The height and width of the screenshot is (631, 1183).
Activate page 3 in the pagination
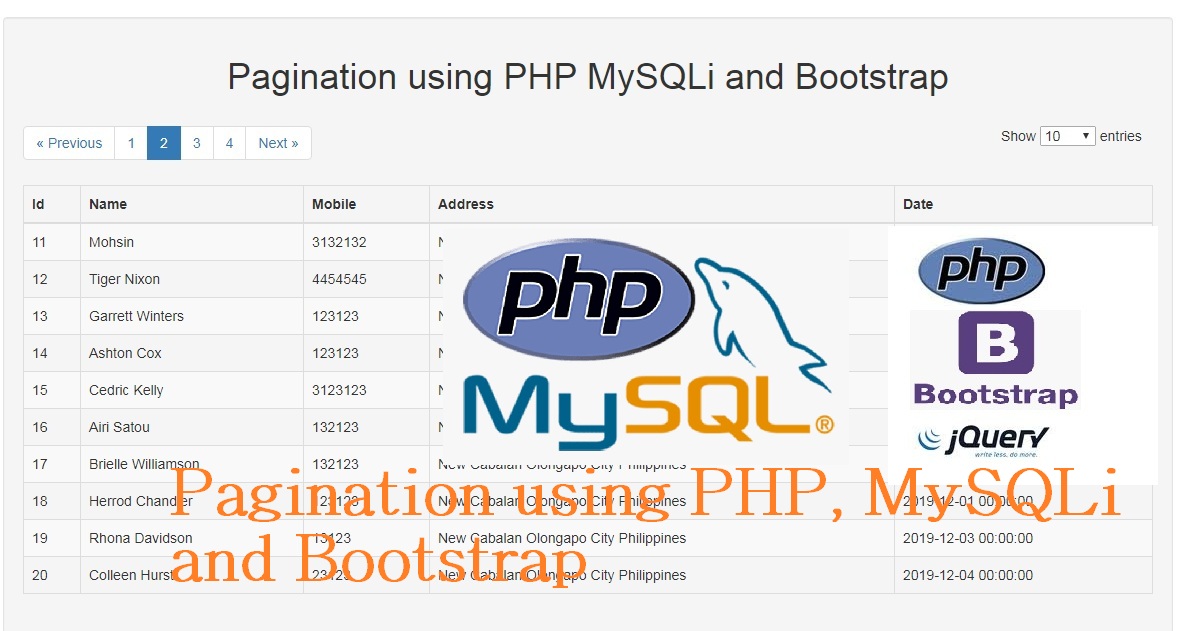196,143
